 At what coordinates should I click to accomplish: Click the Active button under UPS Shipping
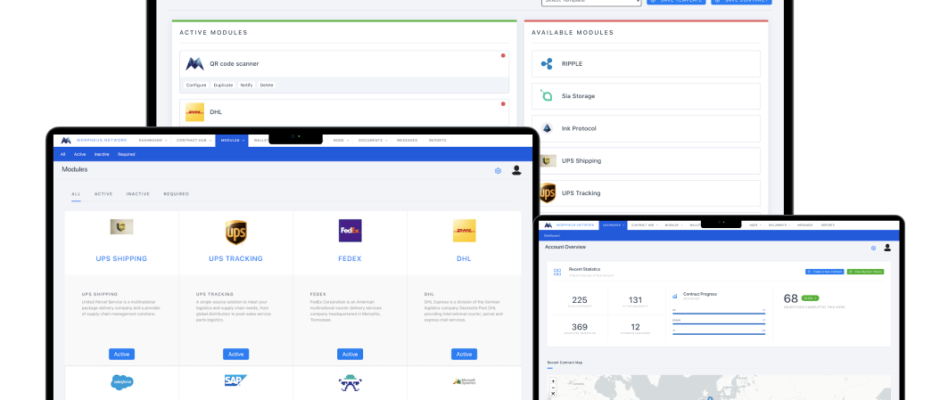(122, 354)
